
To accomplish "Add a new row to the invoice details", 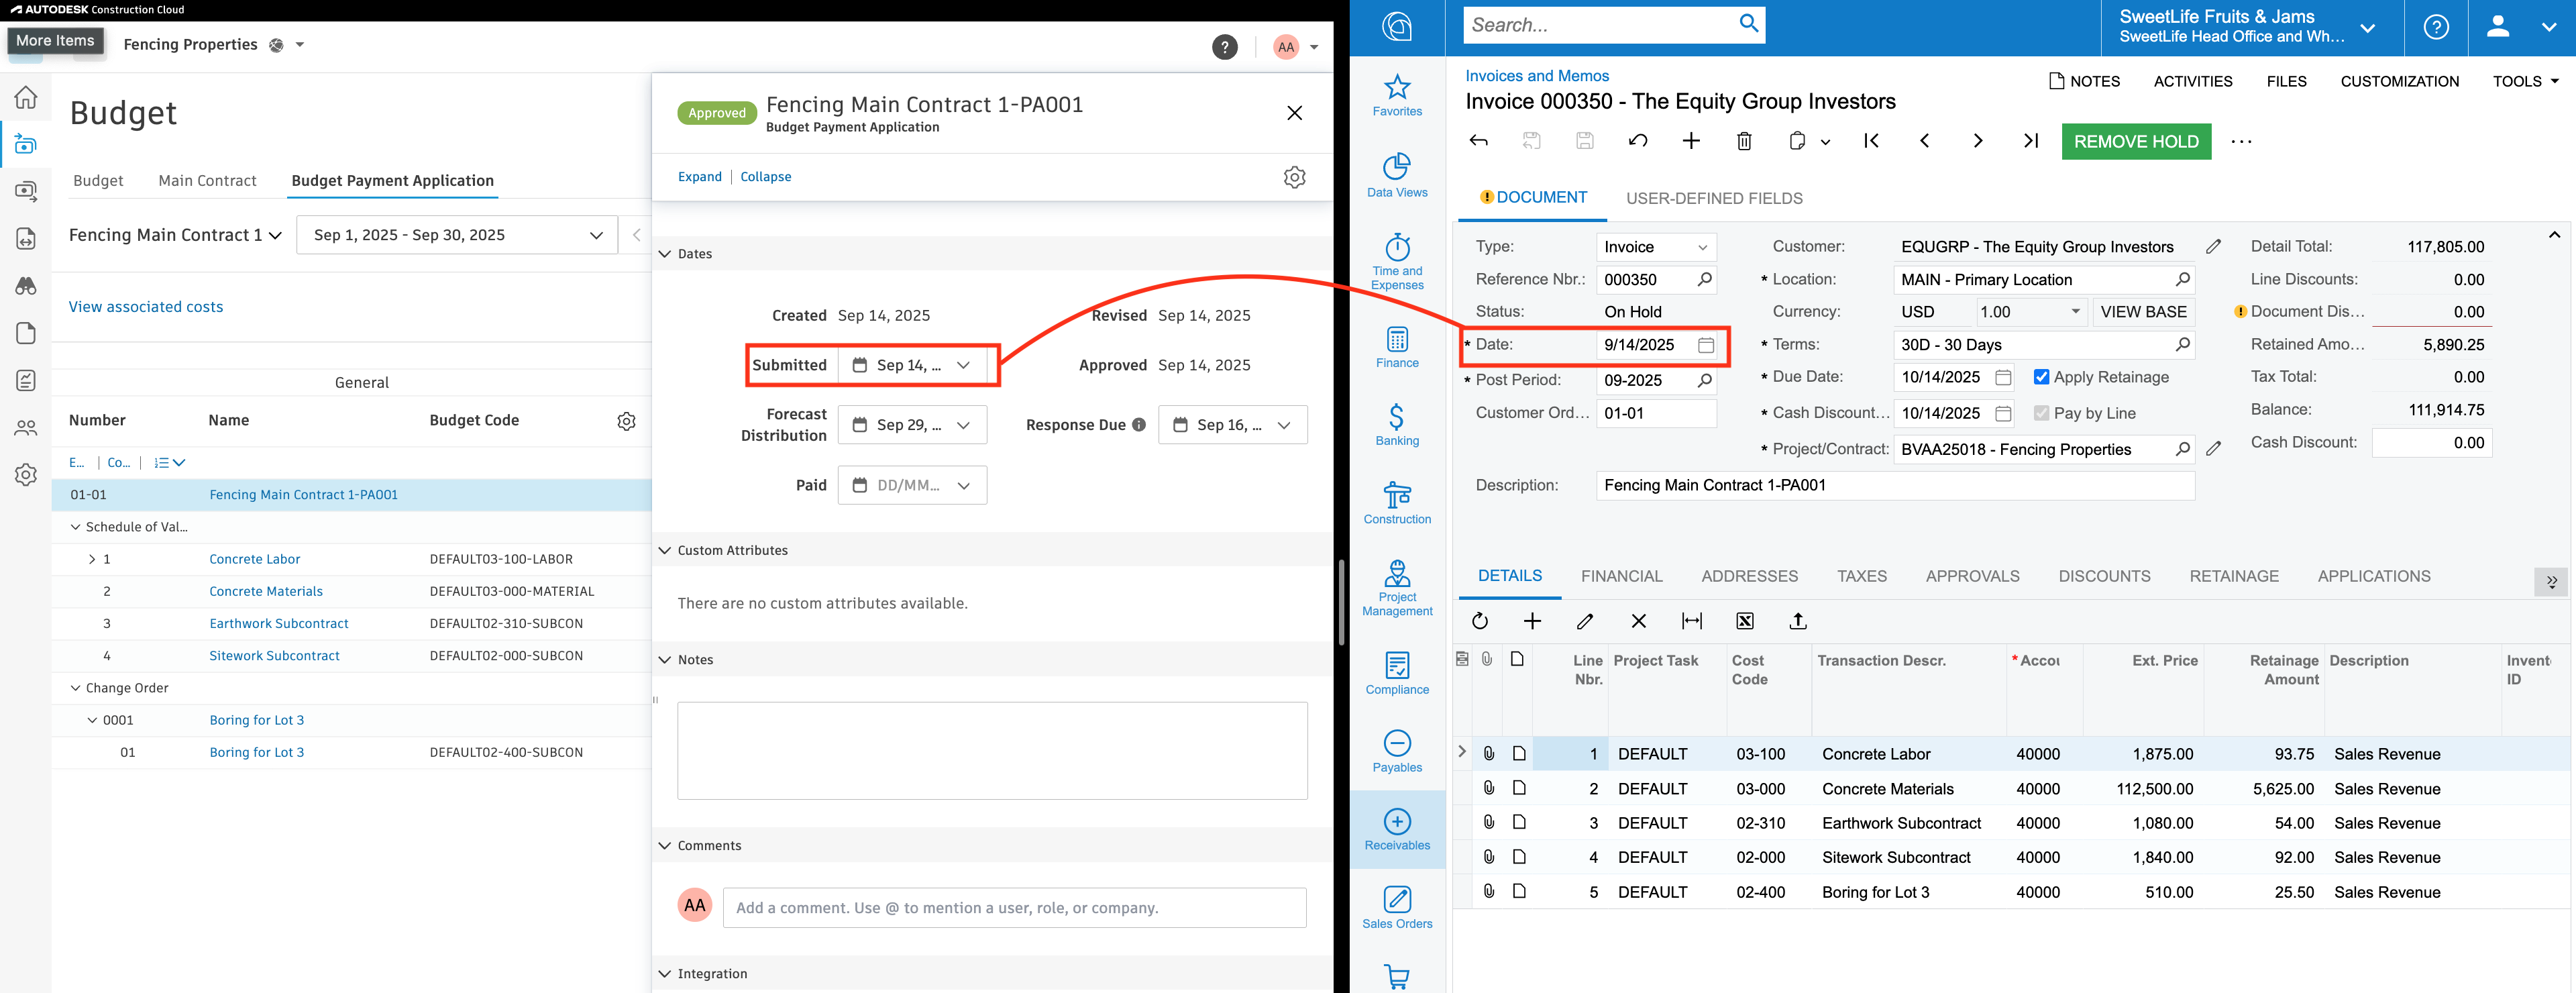I will coord(1532,621).
